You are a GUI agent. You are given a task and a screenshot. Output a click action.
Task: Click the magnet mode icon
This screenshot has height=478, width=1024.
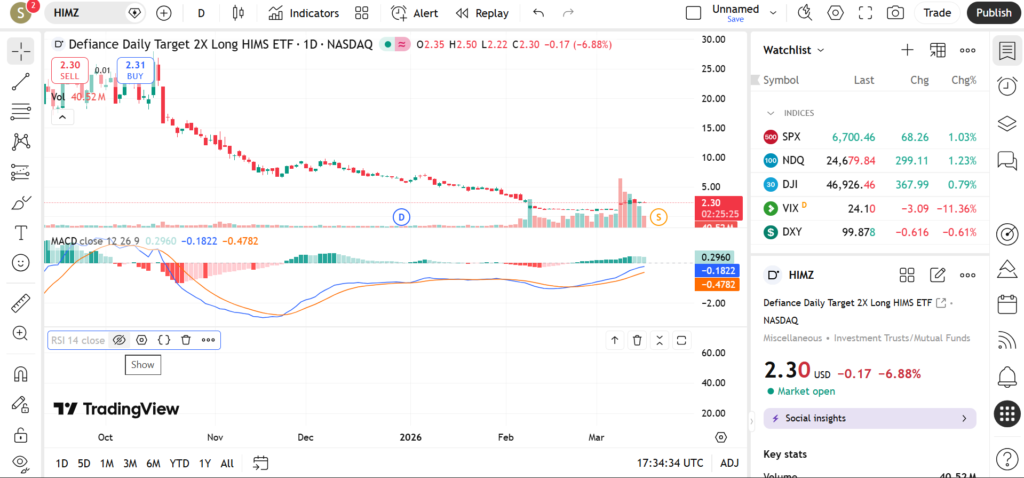coord(21,375)
